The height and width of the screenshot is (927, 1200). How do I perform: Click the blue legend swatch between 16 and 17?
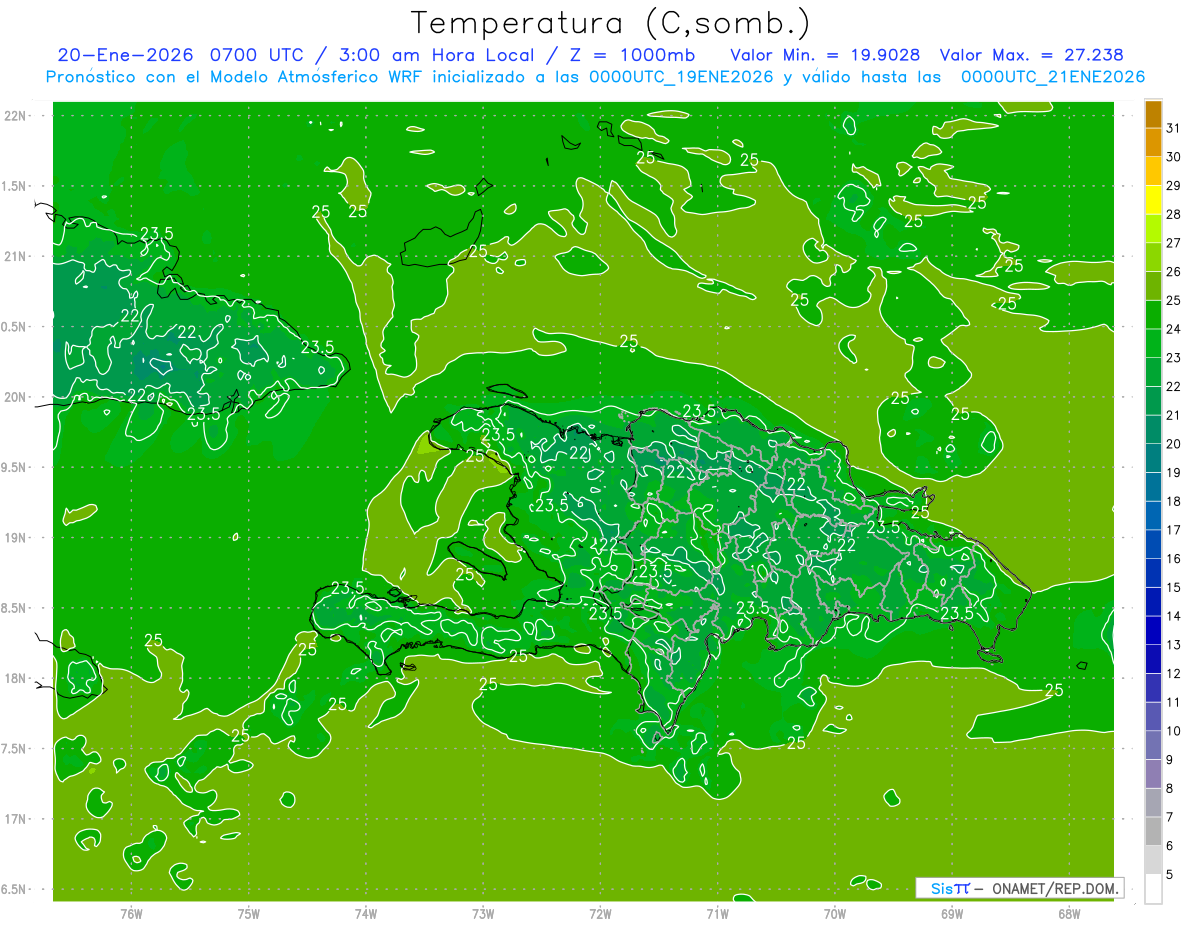coord(1153,545)
